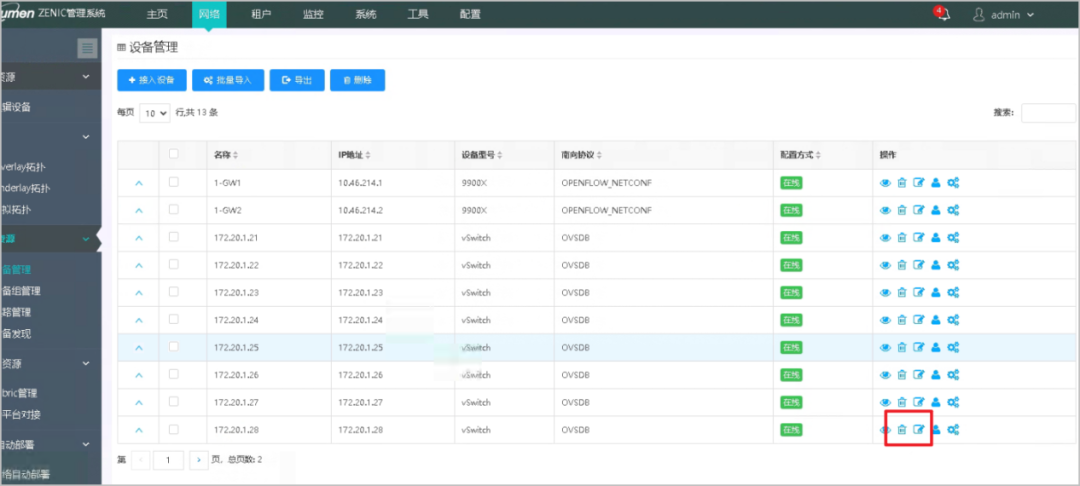Gears icon for 172.20.1.24 row
This screenshot has height=486, width=1080.
pos(953,320)
